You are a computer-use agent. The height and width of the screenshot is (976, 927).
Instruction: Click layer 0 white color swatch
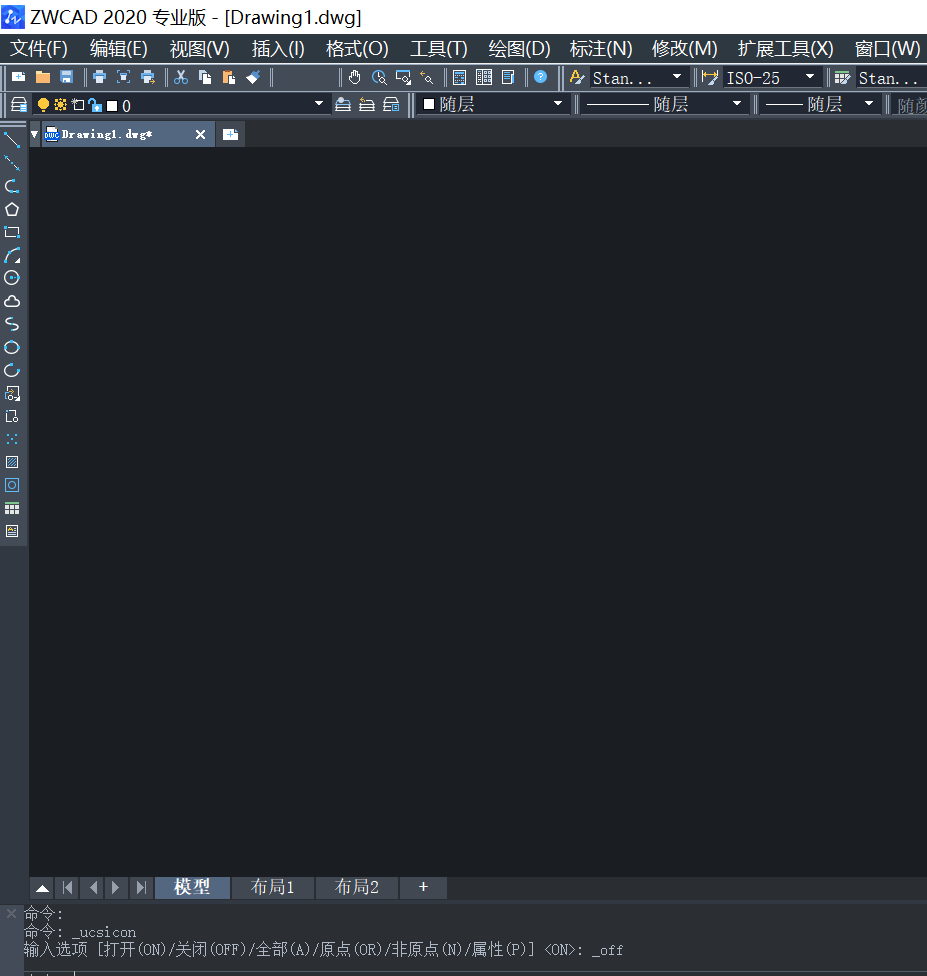(x=112, y=105)
